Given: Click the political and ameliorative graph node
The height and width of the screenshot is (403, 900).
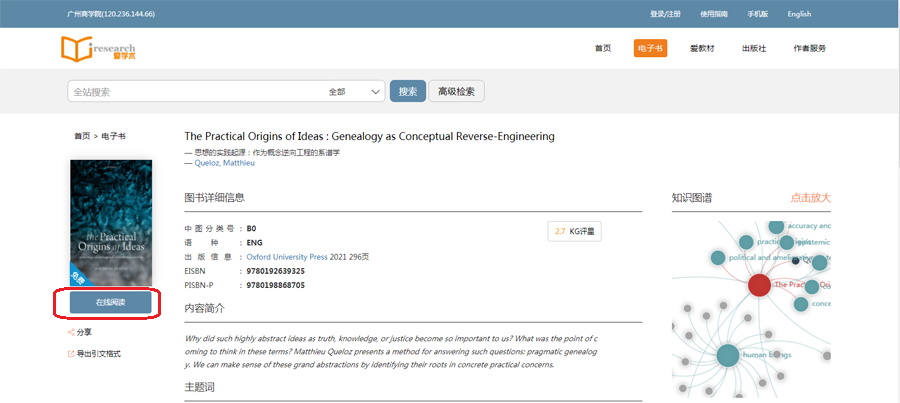Looking at the screenshot, I should tap(718, 258).
